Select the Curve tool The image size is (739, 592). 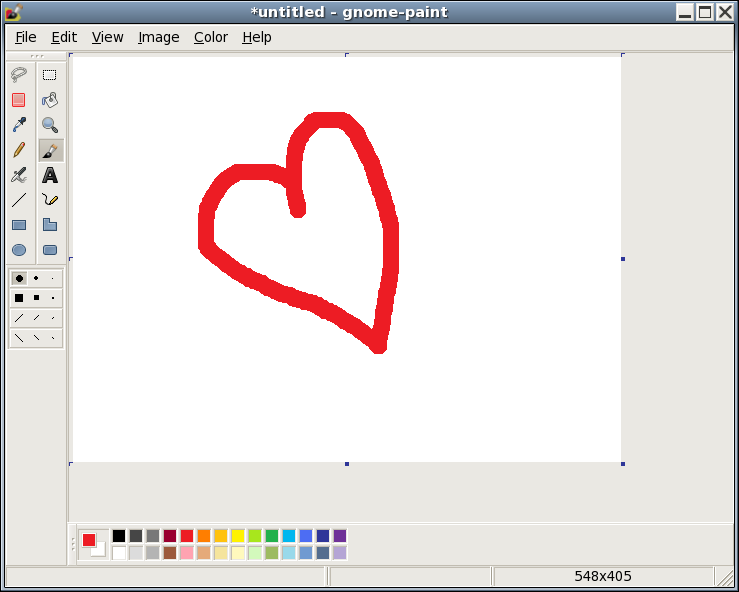[x=50, y=200]
